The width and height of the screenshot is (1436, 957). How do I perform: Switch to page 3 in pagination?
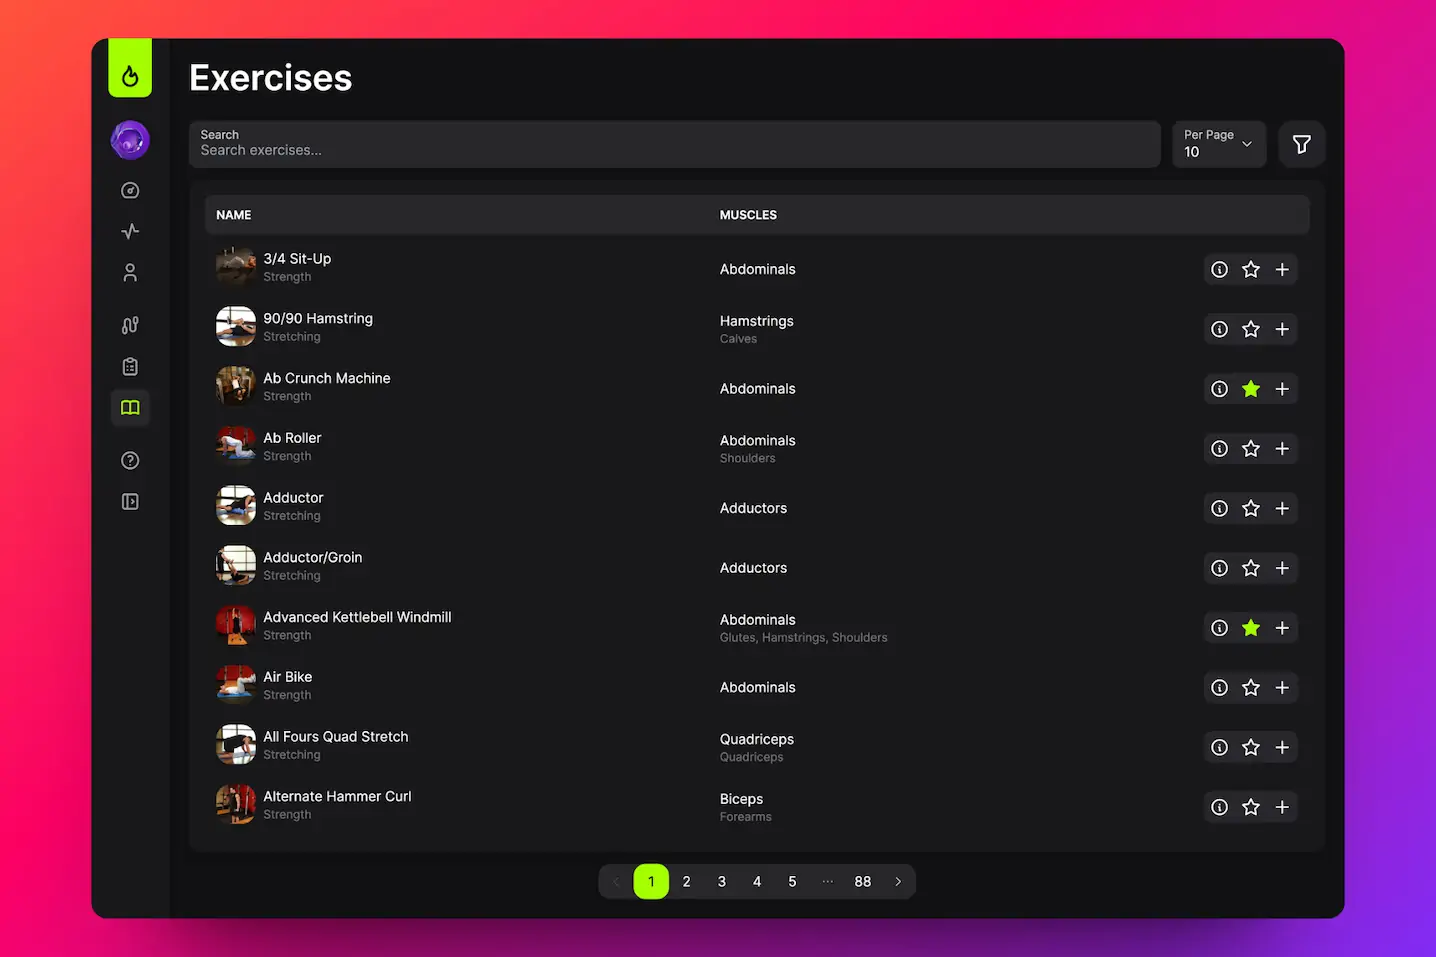[721, 882]
